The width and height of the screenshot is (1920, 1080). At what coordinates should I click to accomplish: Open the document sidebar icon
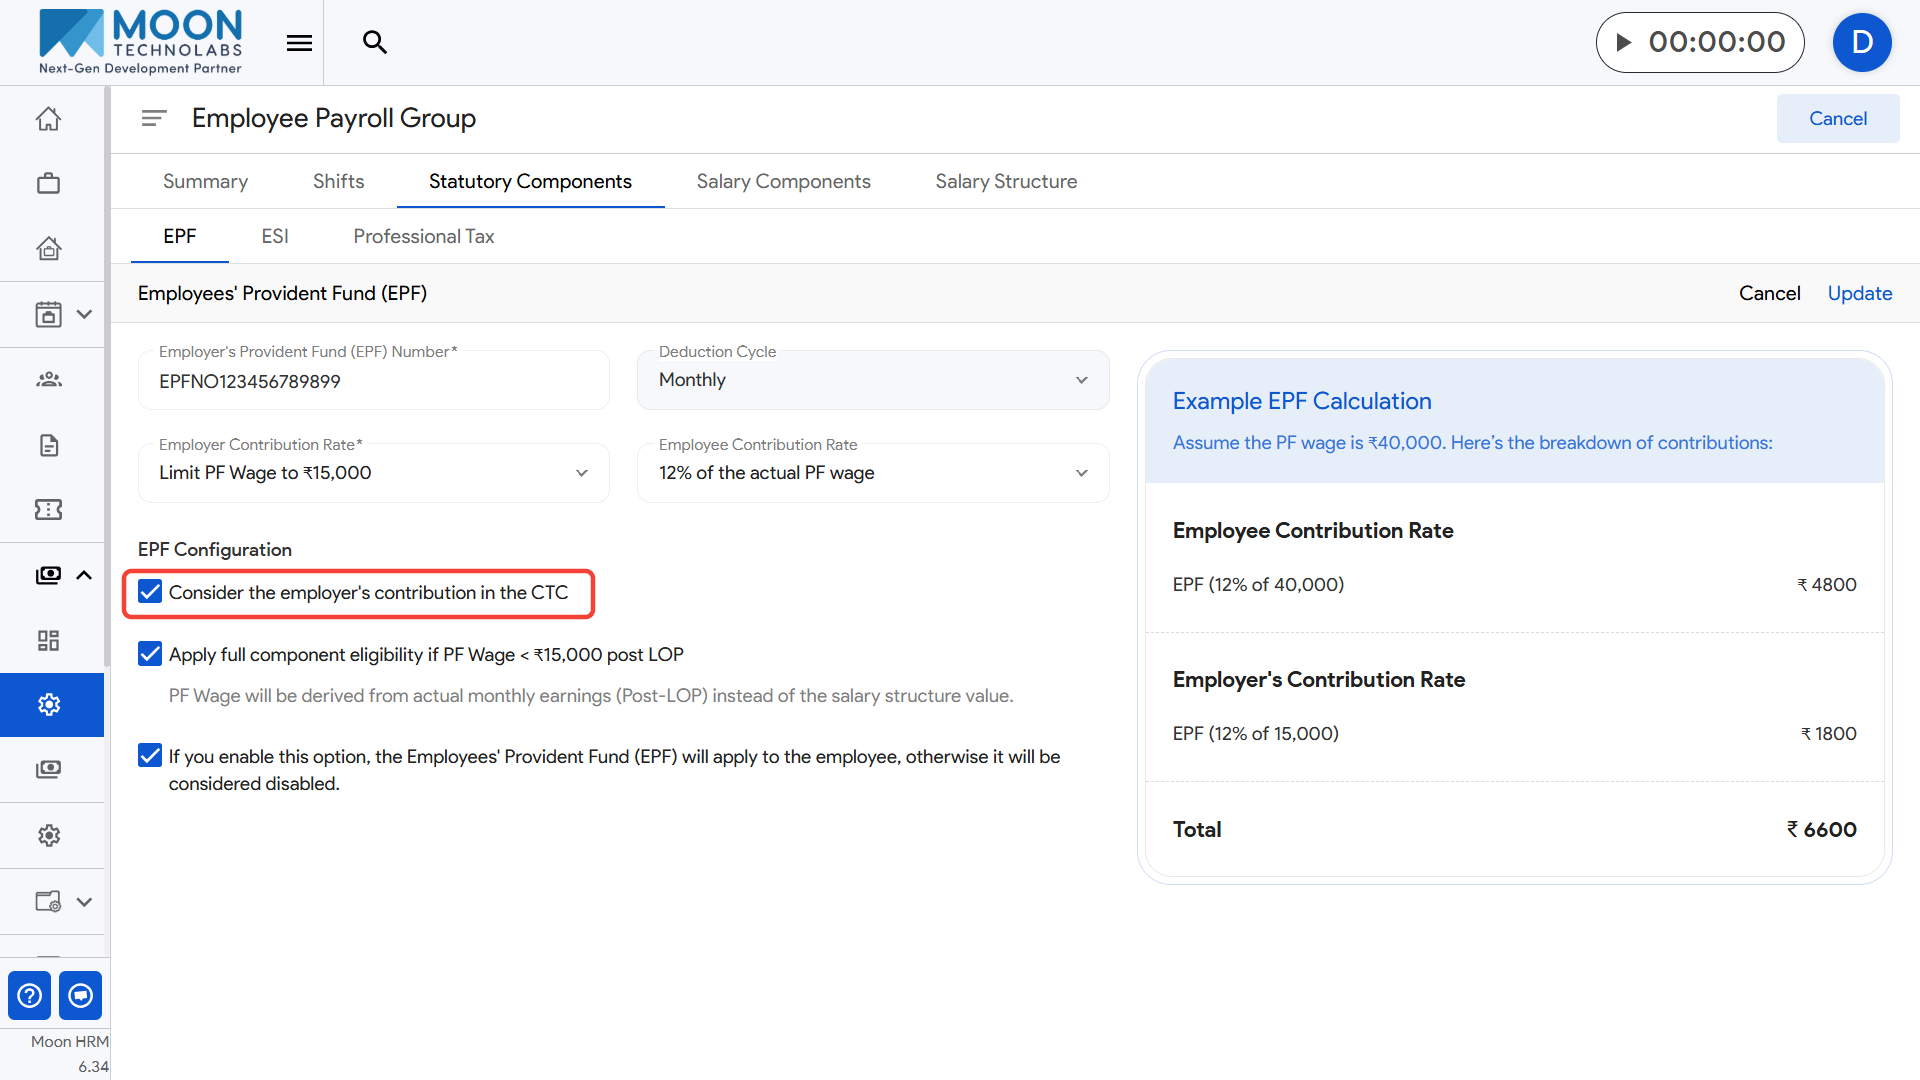[48, 445]
